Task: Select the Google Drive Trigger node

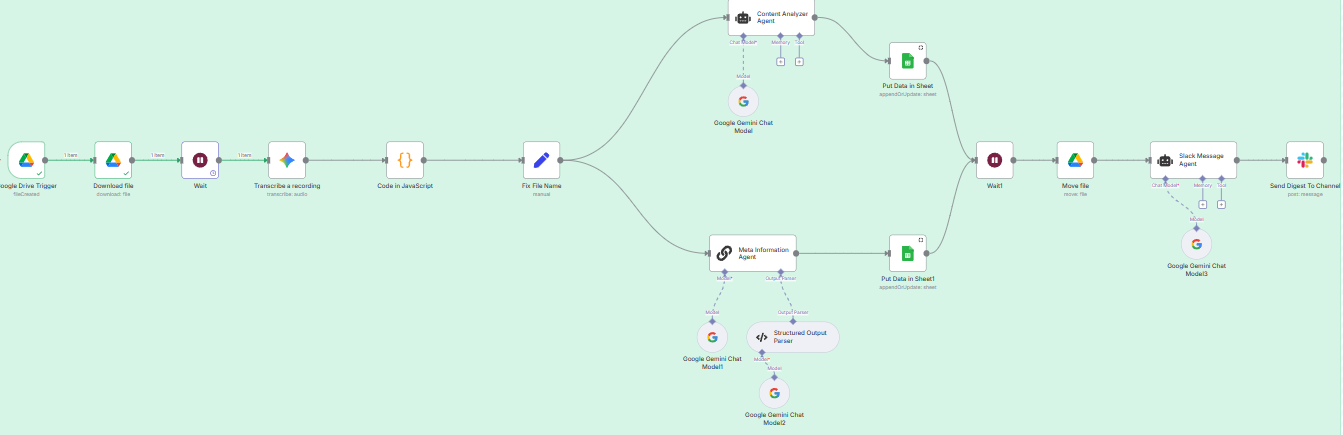Action: coord(26,160)
